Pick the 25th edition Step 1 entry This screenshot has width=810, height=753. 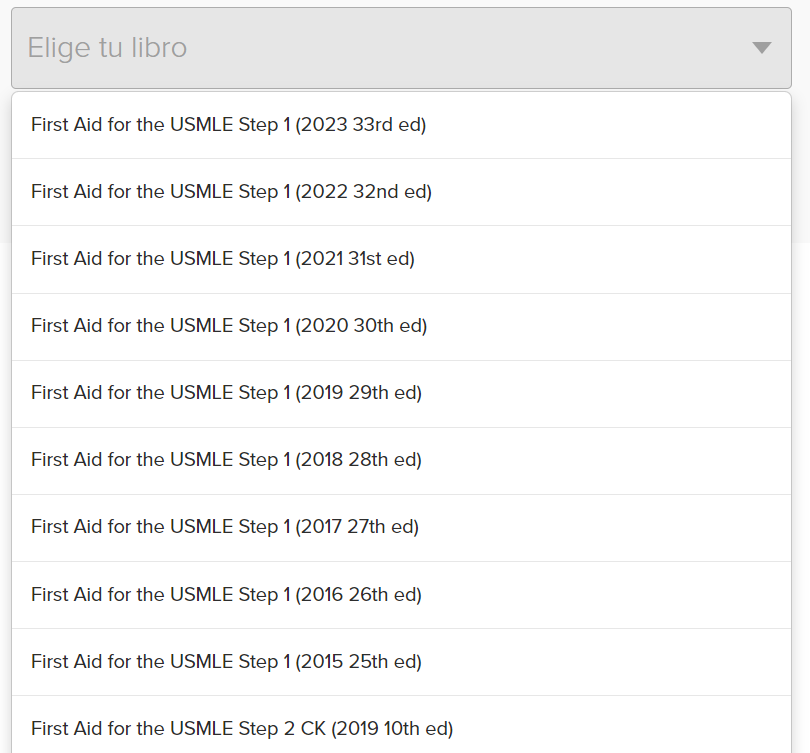226,661
